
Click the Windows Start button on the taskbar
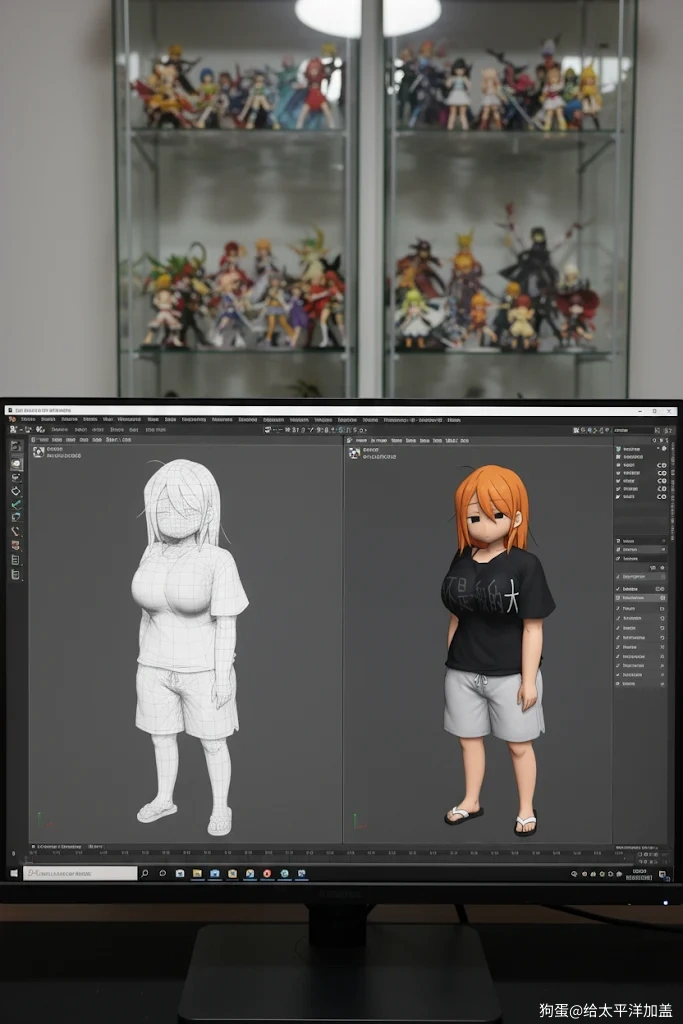(x=13, y=873)
